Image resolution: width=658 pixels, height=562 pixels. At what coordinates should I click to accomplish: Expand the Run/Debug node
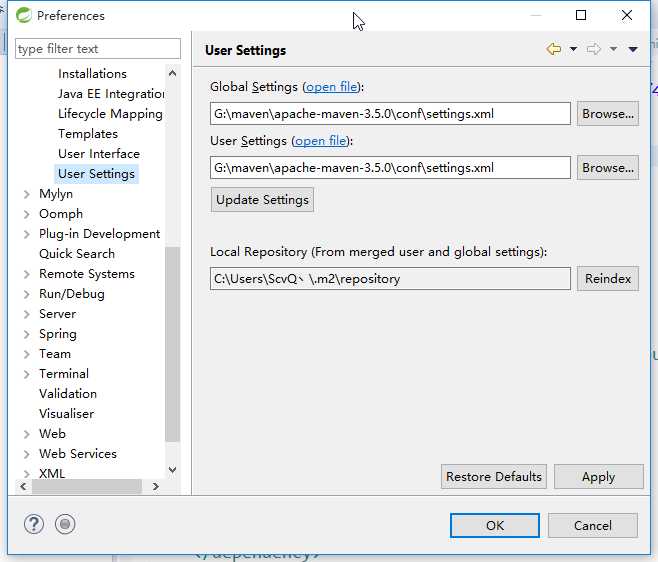26,294
